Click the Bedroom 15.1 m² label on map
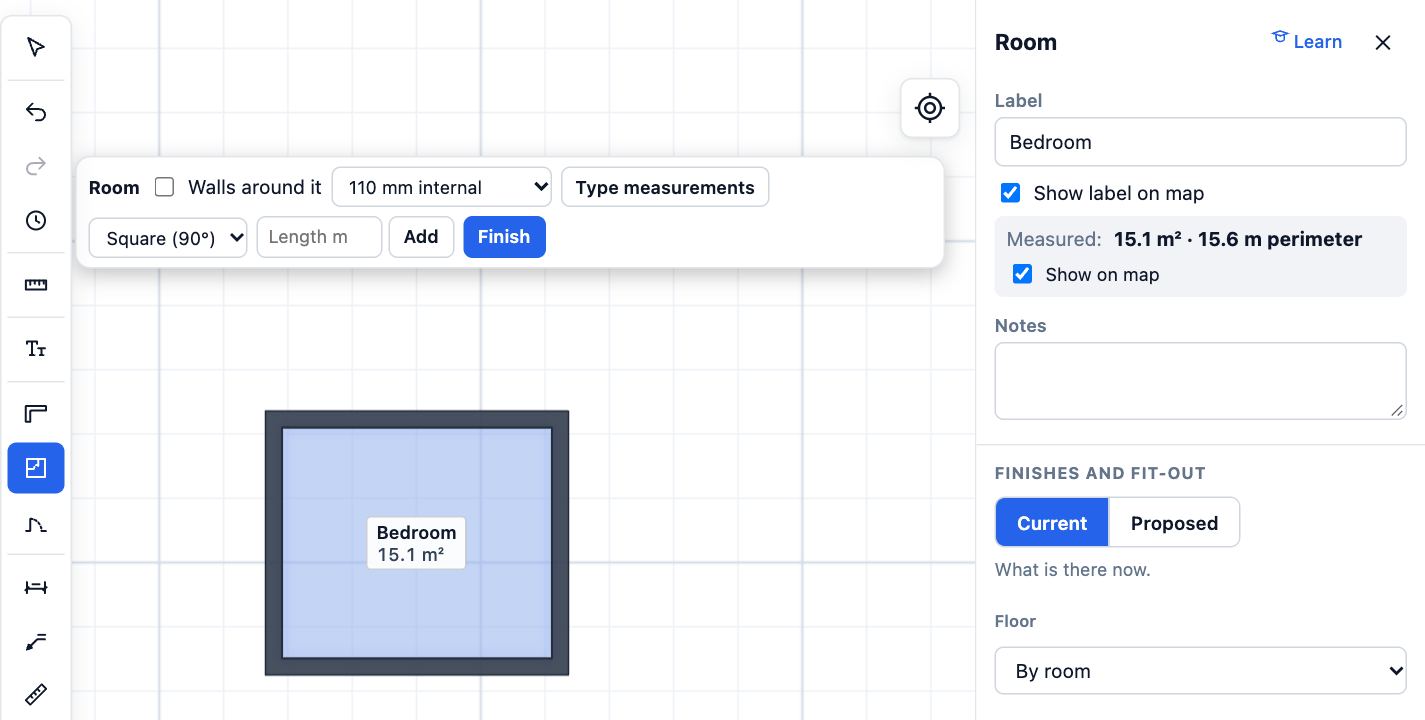1425x720 pixels. coord(416,543)
